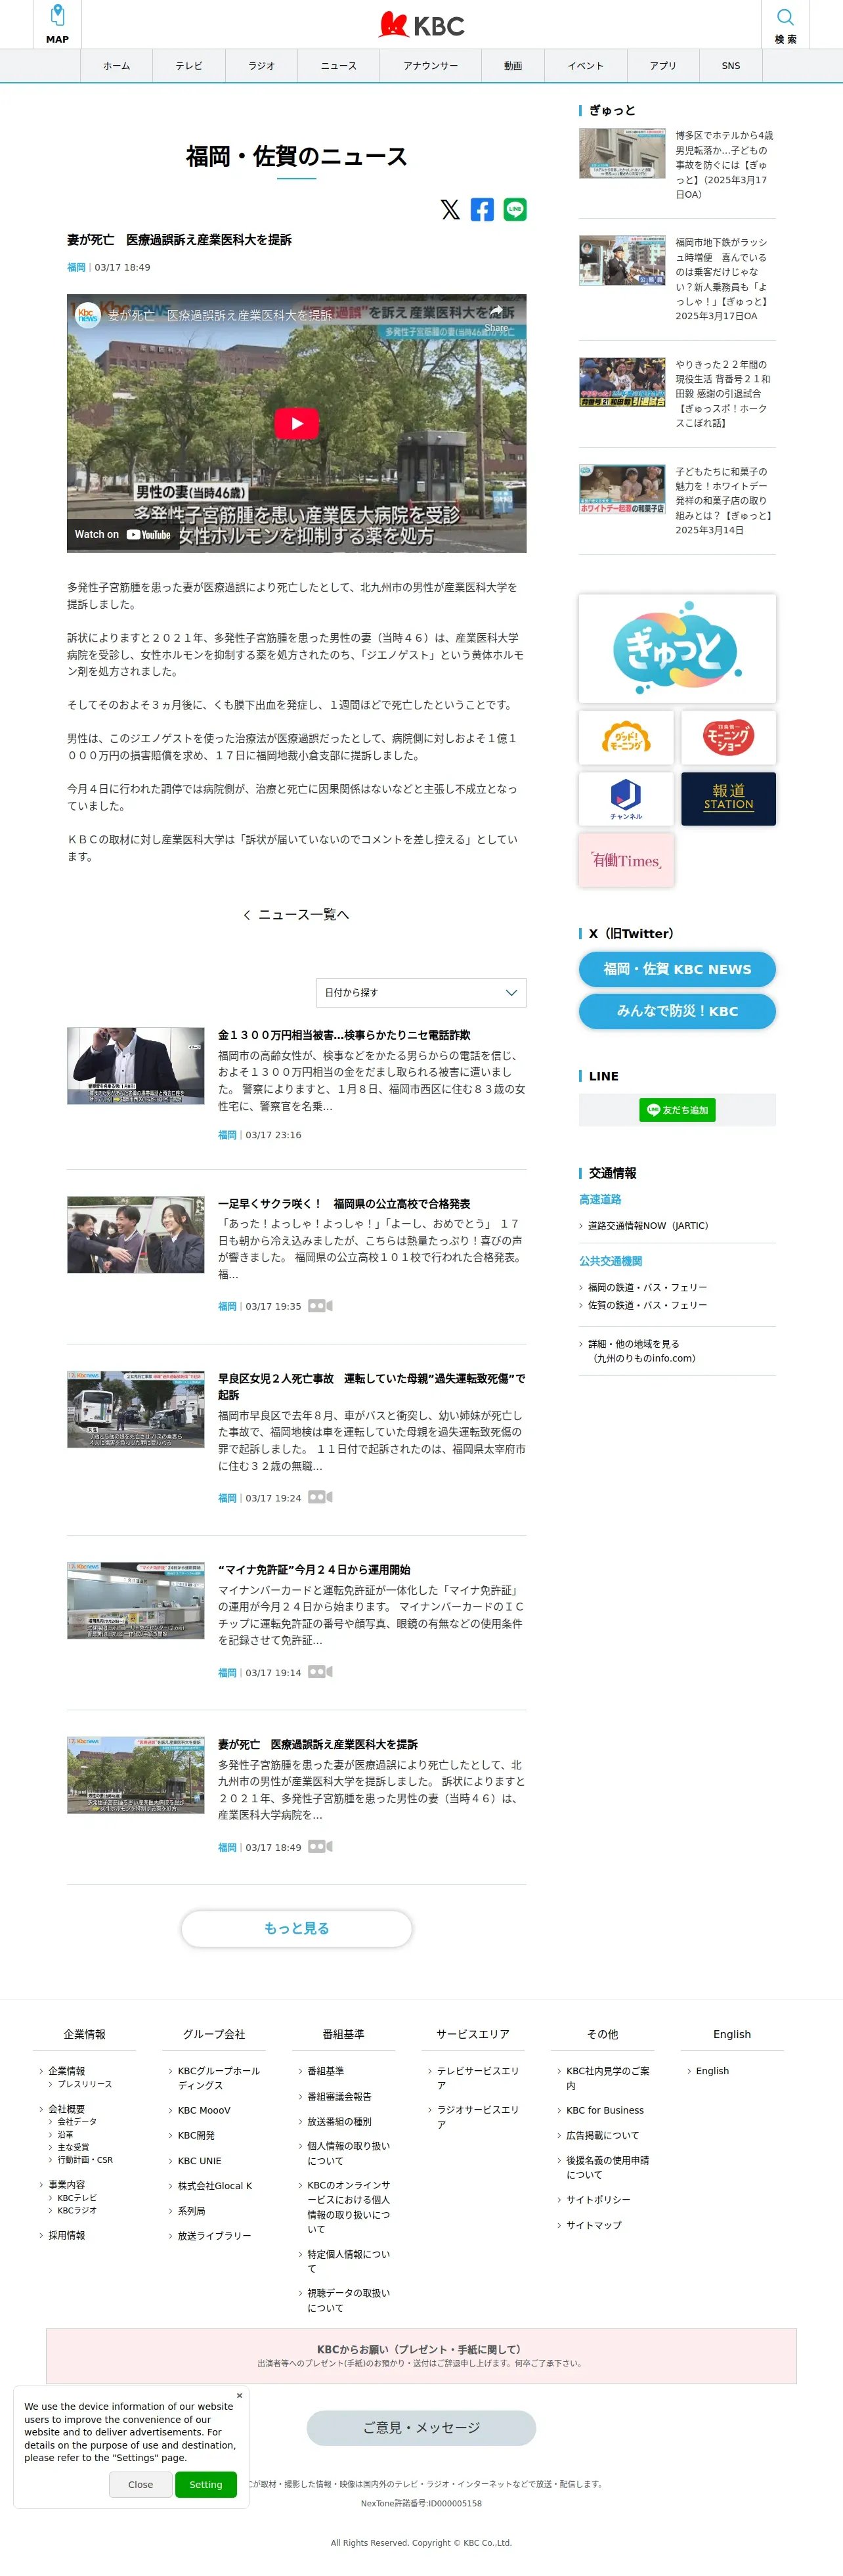
Task: Open 詳細・他の地域を見る transit link
Action: pos(641,1351)
